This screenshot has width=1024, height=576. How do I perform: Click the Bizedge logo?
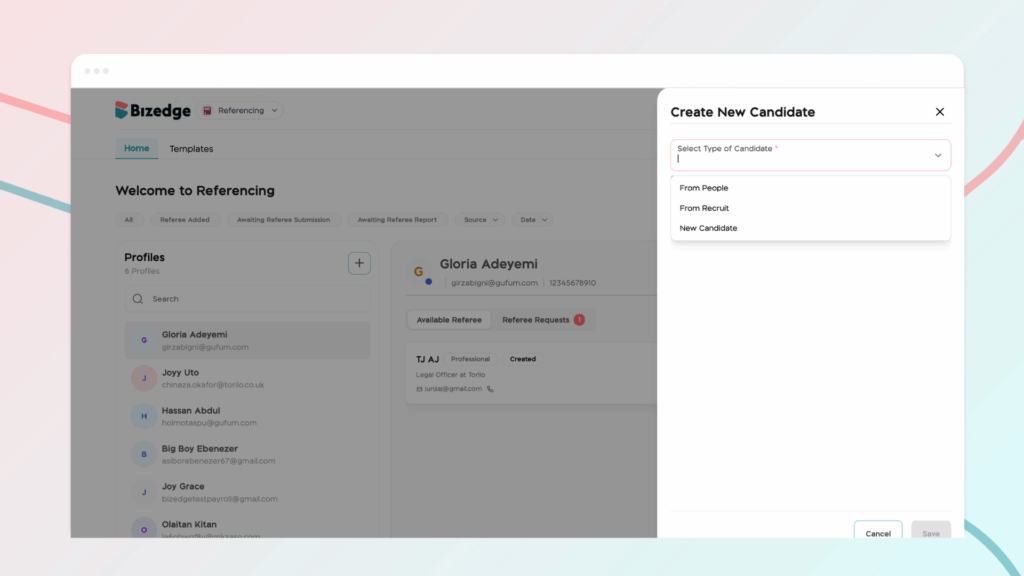point(153,110)
